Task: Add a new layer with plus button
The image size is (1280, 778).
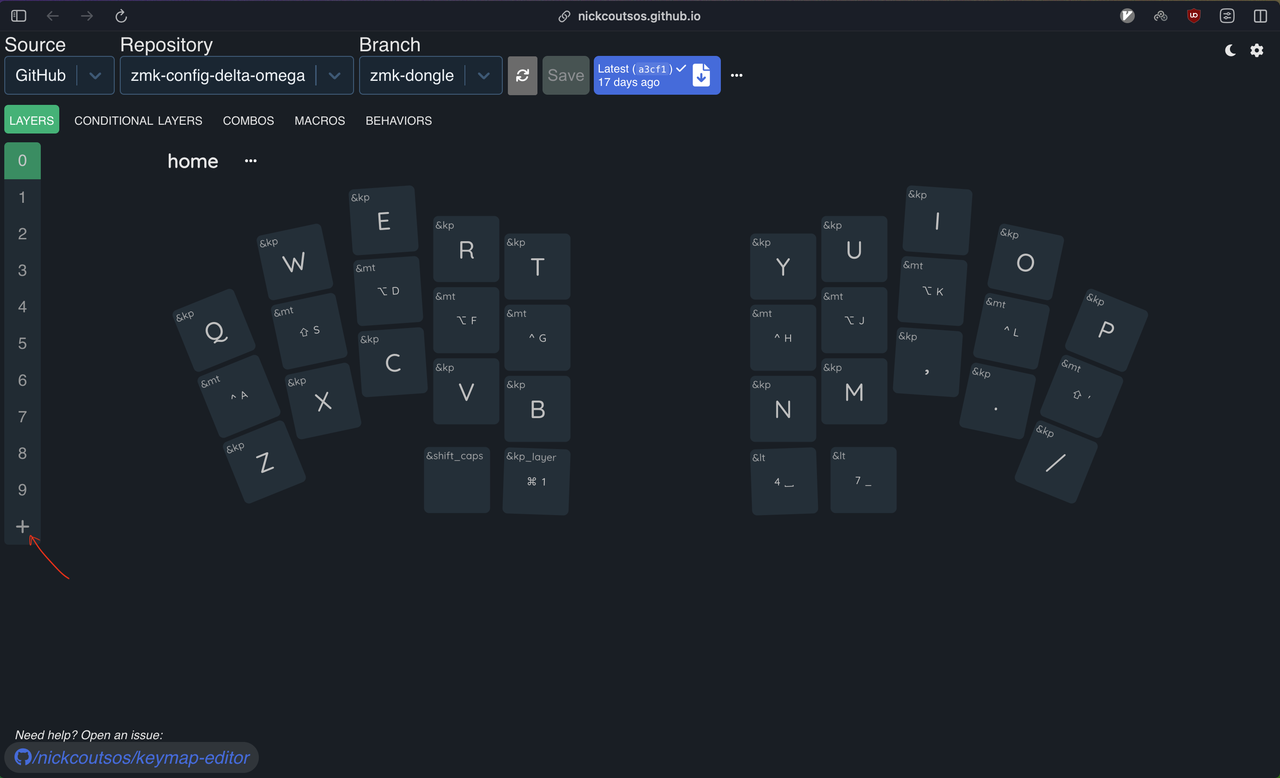Action: 23,527
